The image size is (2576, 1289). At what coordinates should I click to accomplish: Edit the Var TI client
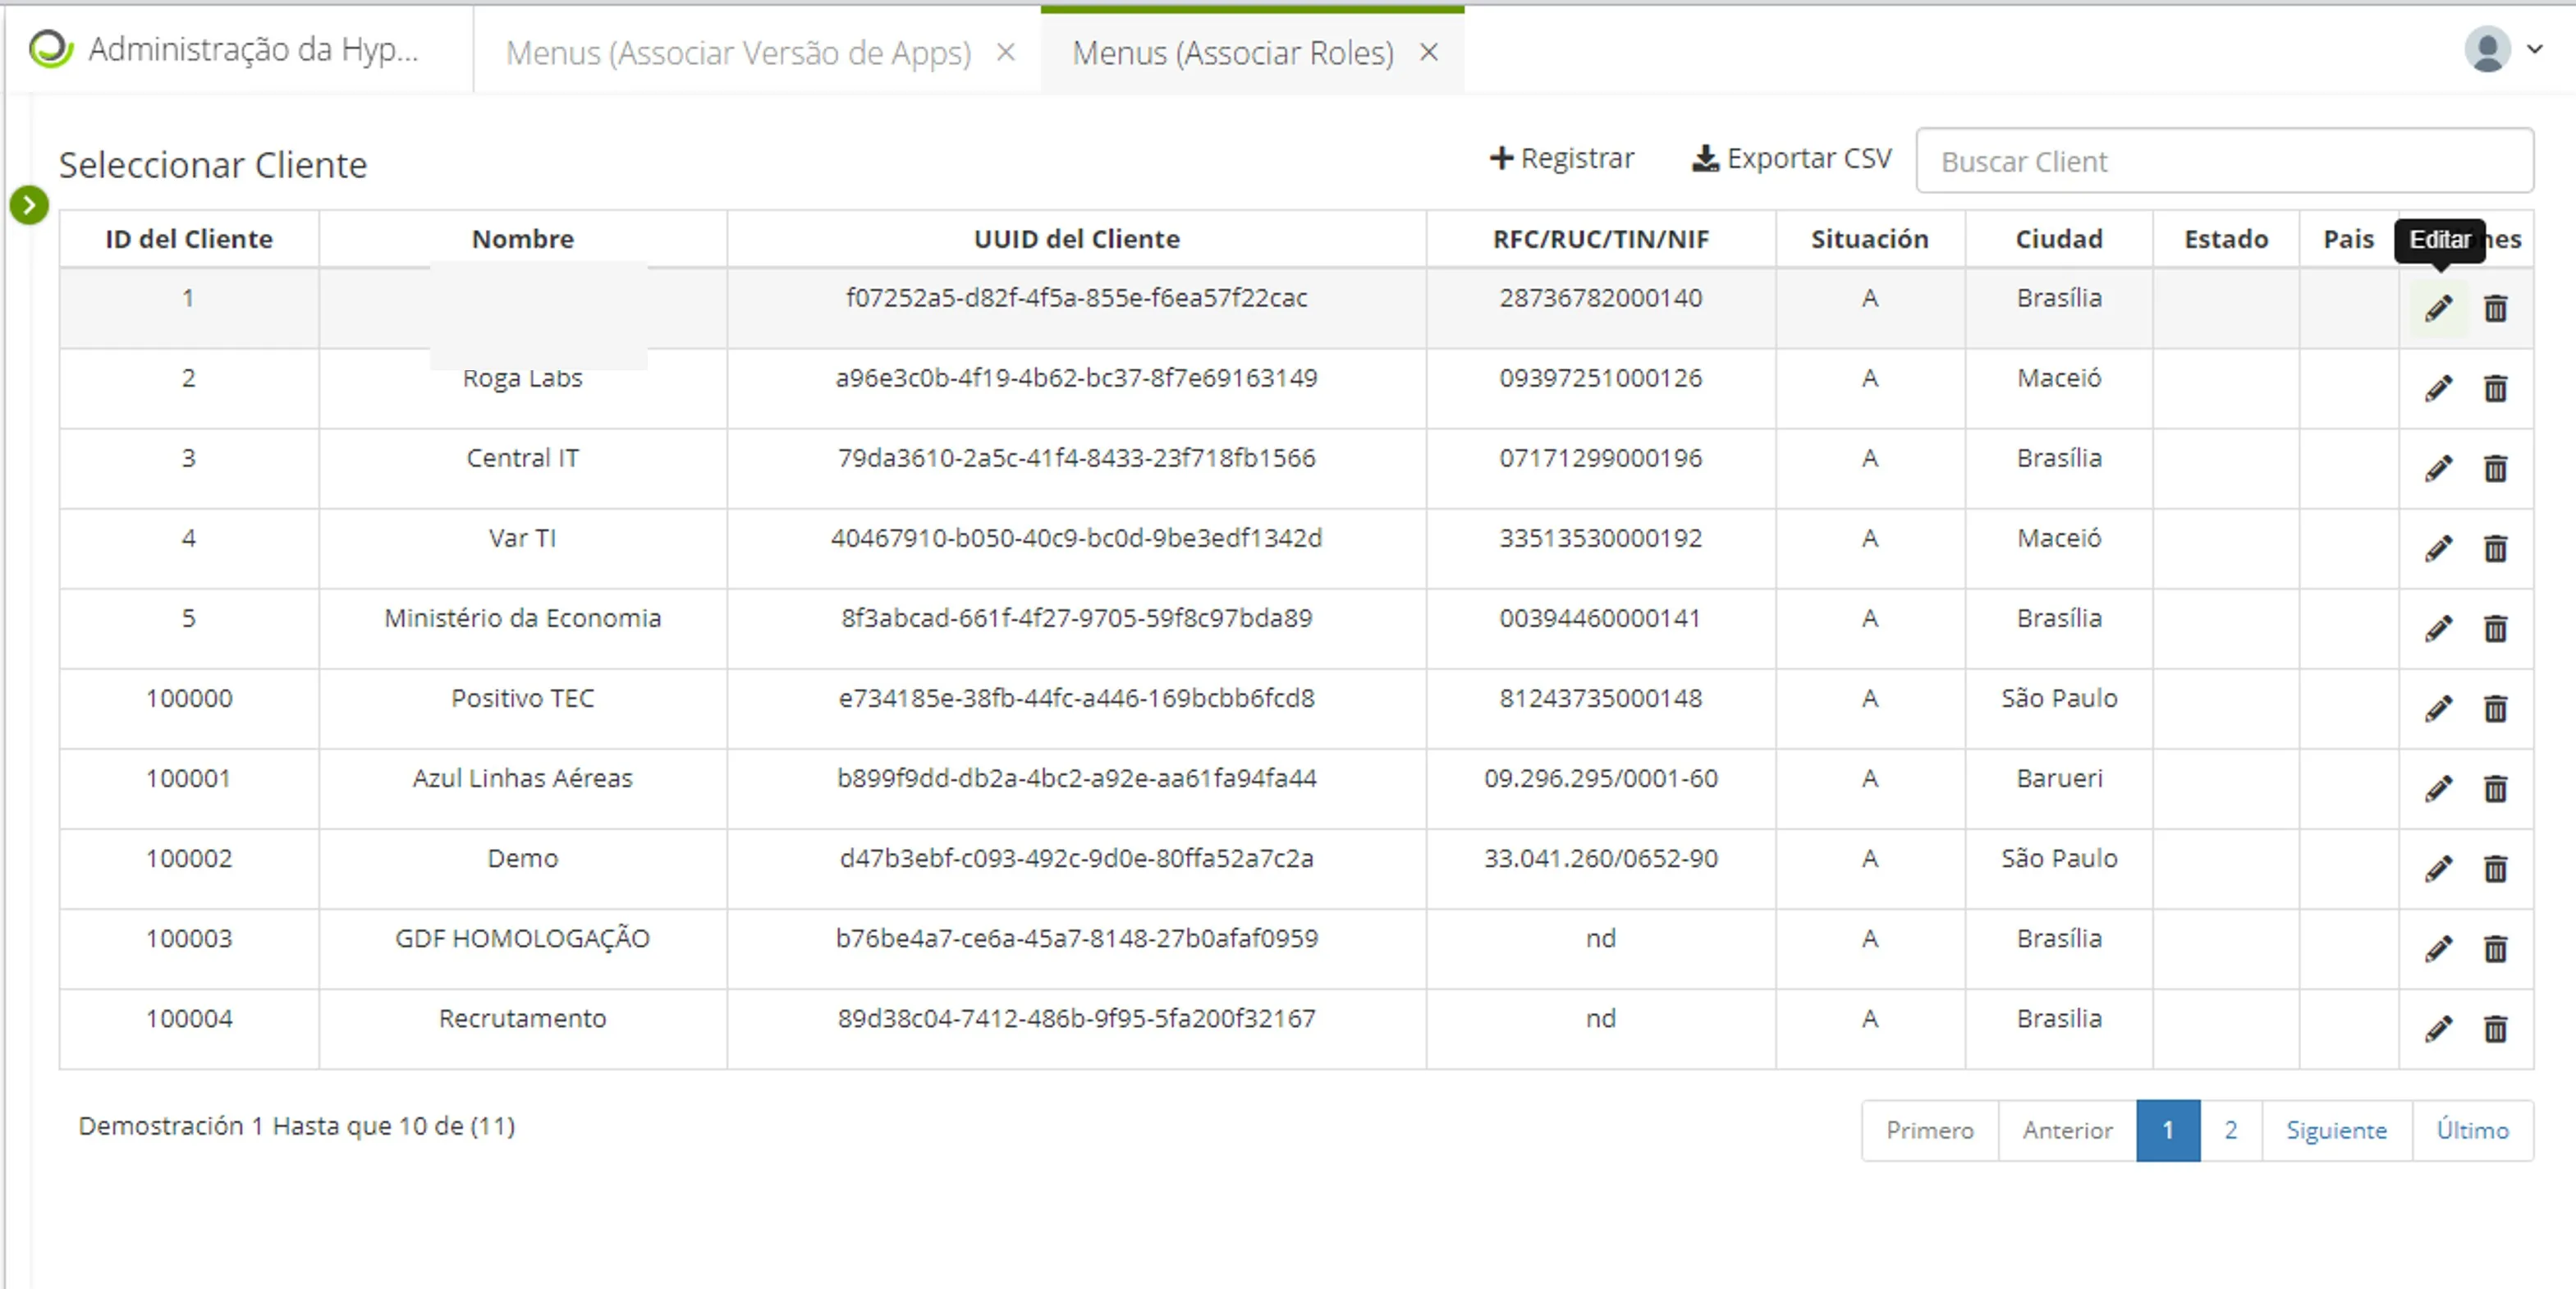coord(2438,548)
